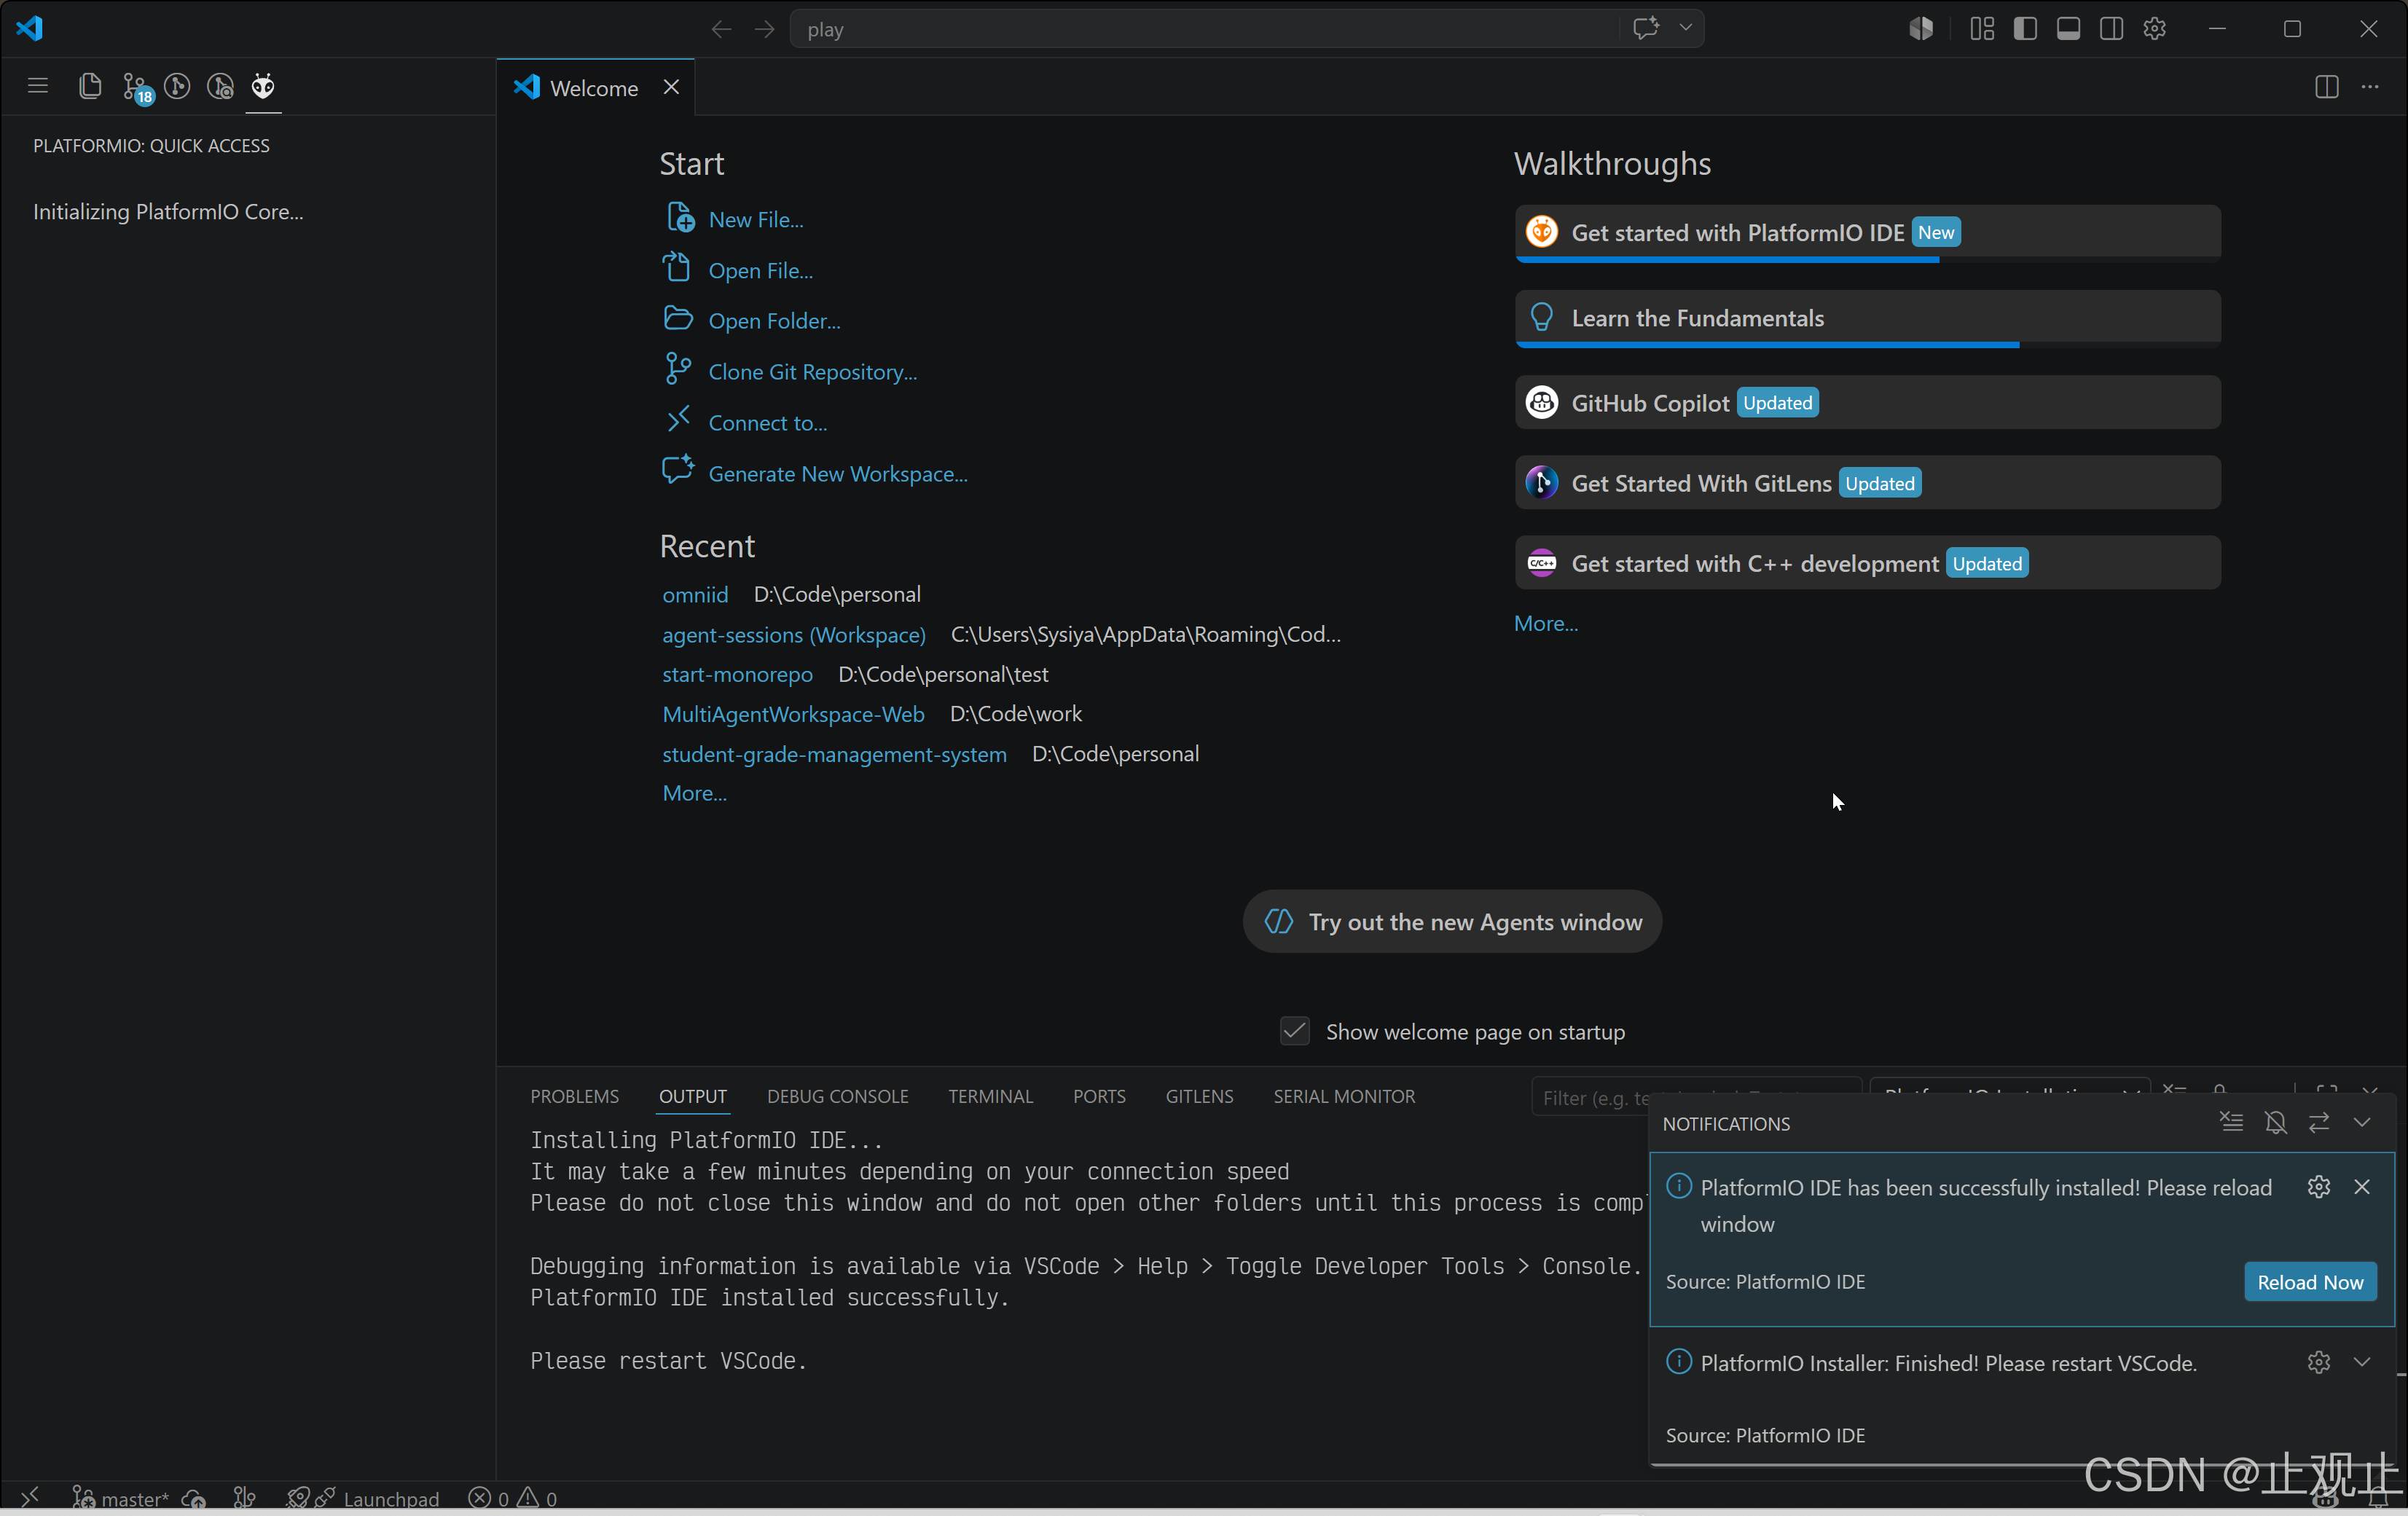Click Generate New Workspace... link
This screenshot has height=1516, width=2408.
pyautogui.click(x=838, y=473)
